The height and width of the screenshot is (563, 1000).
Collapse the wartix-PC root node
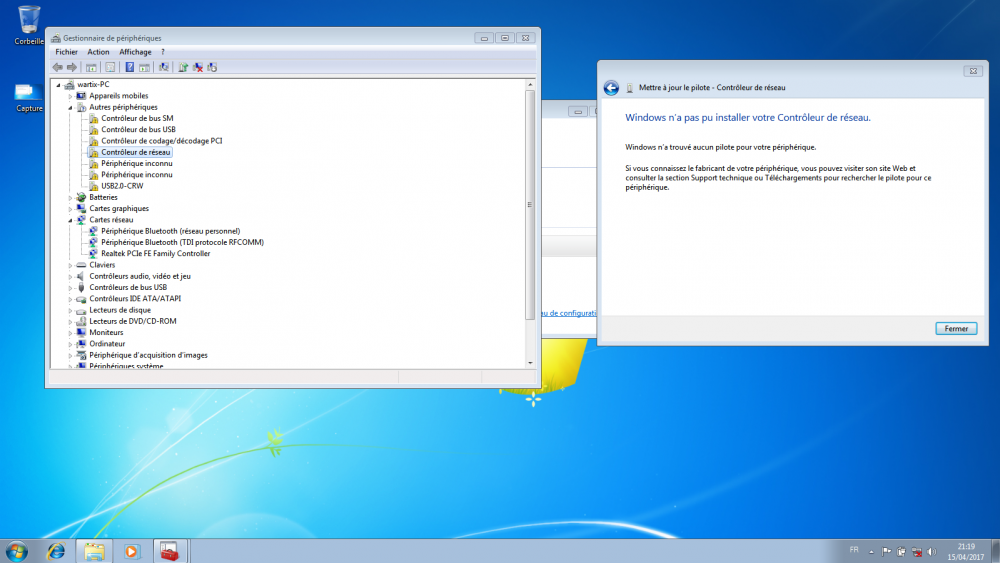click(58, 85)
